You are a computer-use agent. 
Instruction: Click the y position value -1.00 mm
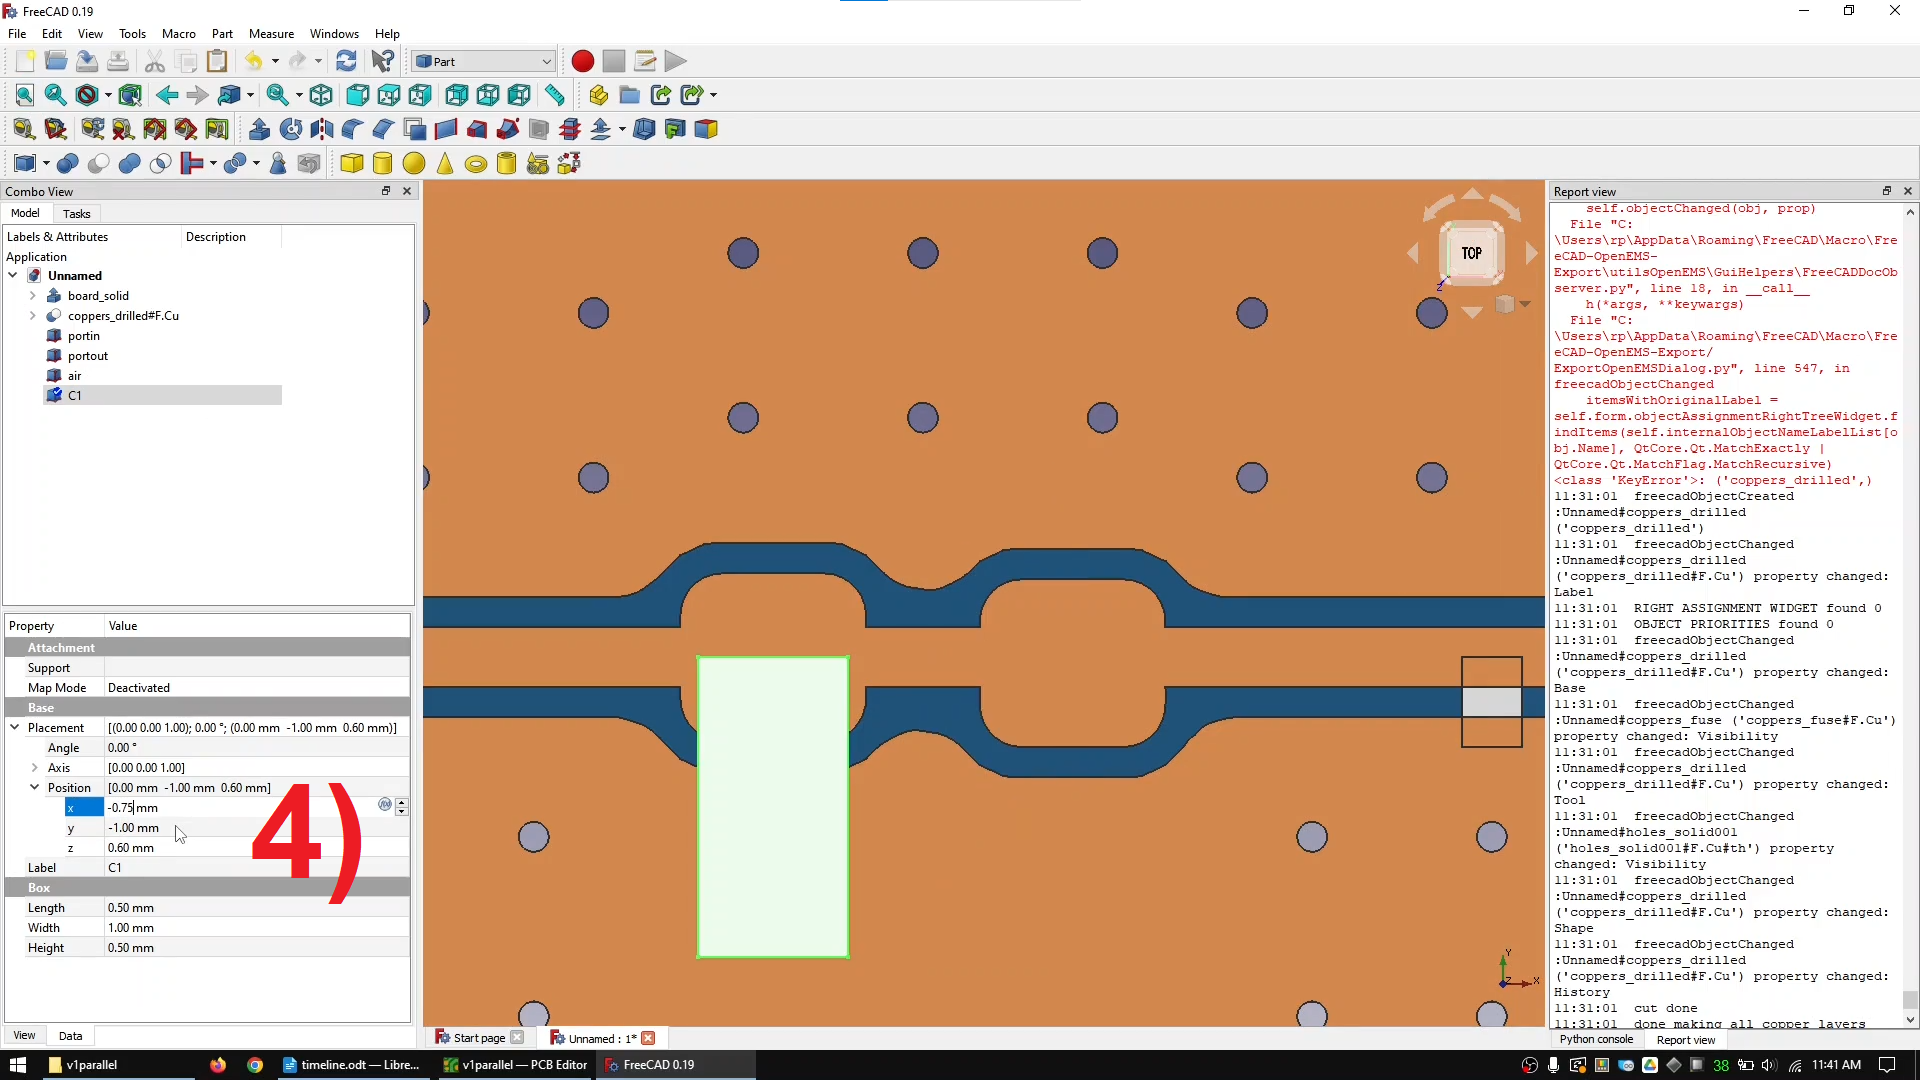tap(133, 828)
